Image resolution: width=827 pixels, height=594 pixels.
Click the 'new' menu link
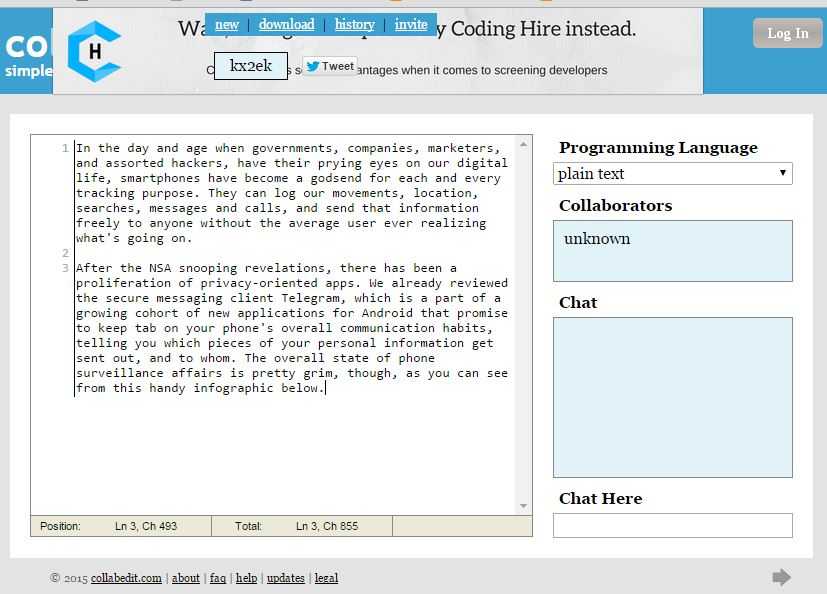coord(227,25)
